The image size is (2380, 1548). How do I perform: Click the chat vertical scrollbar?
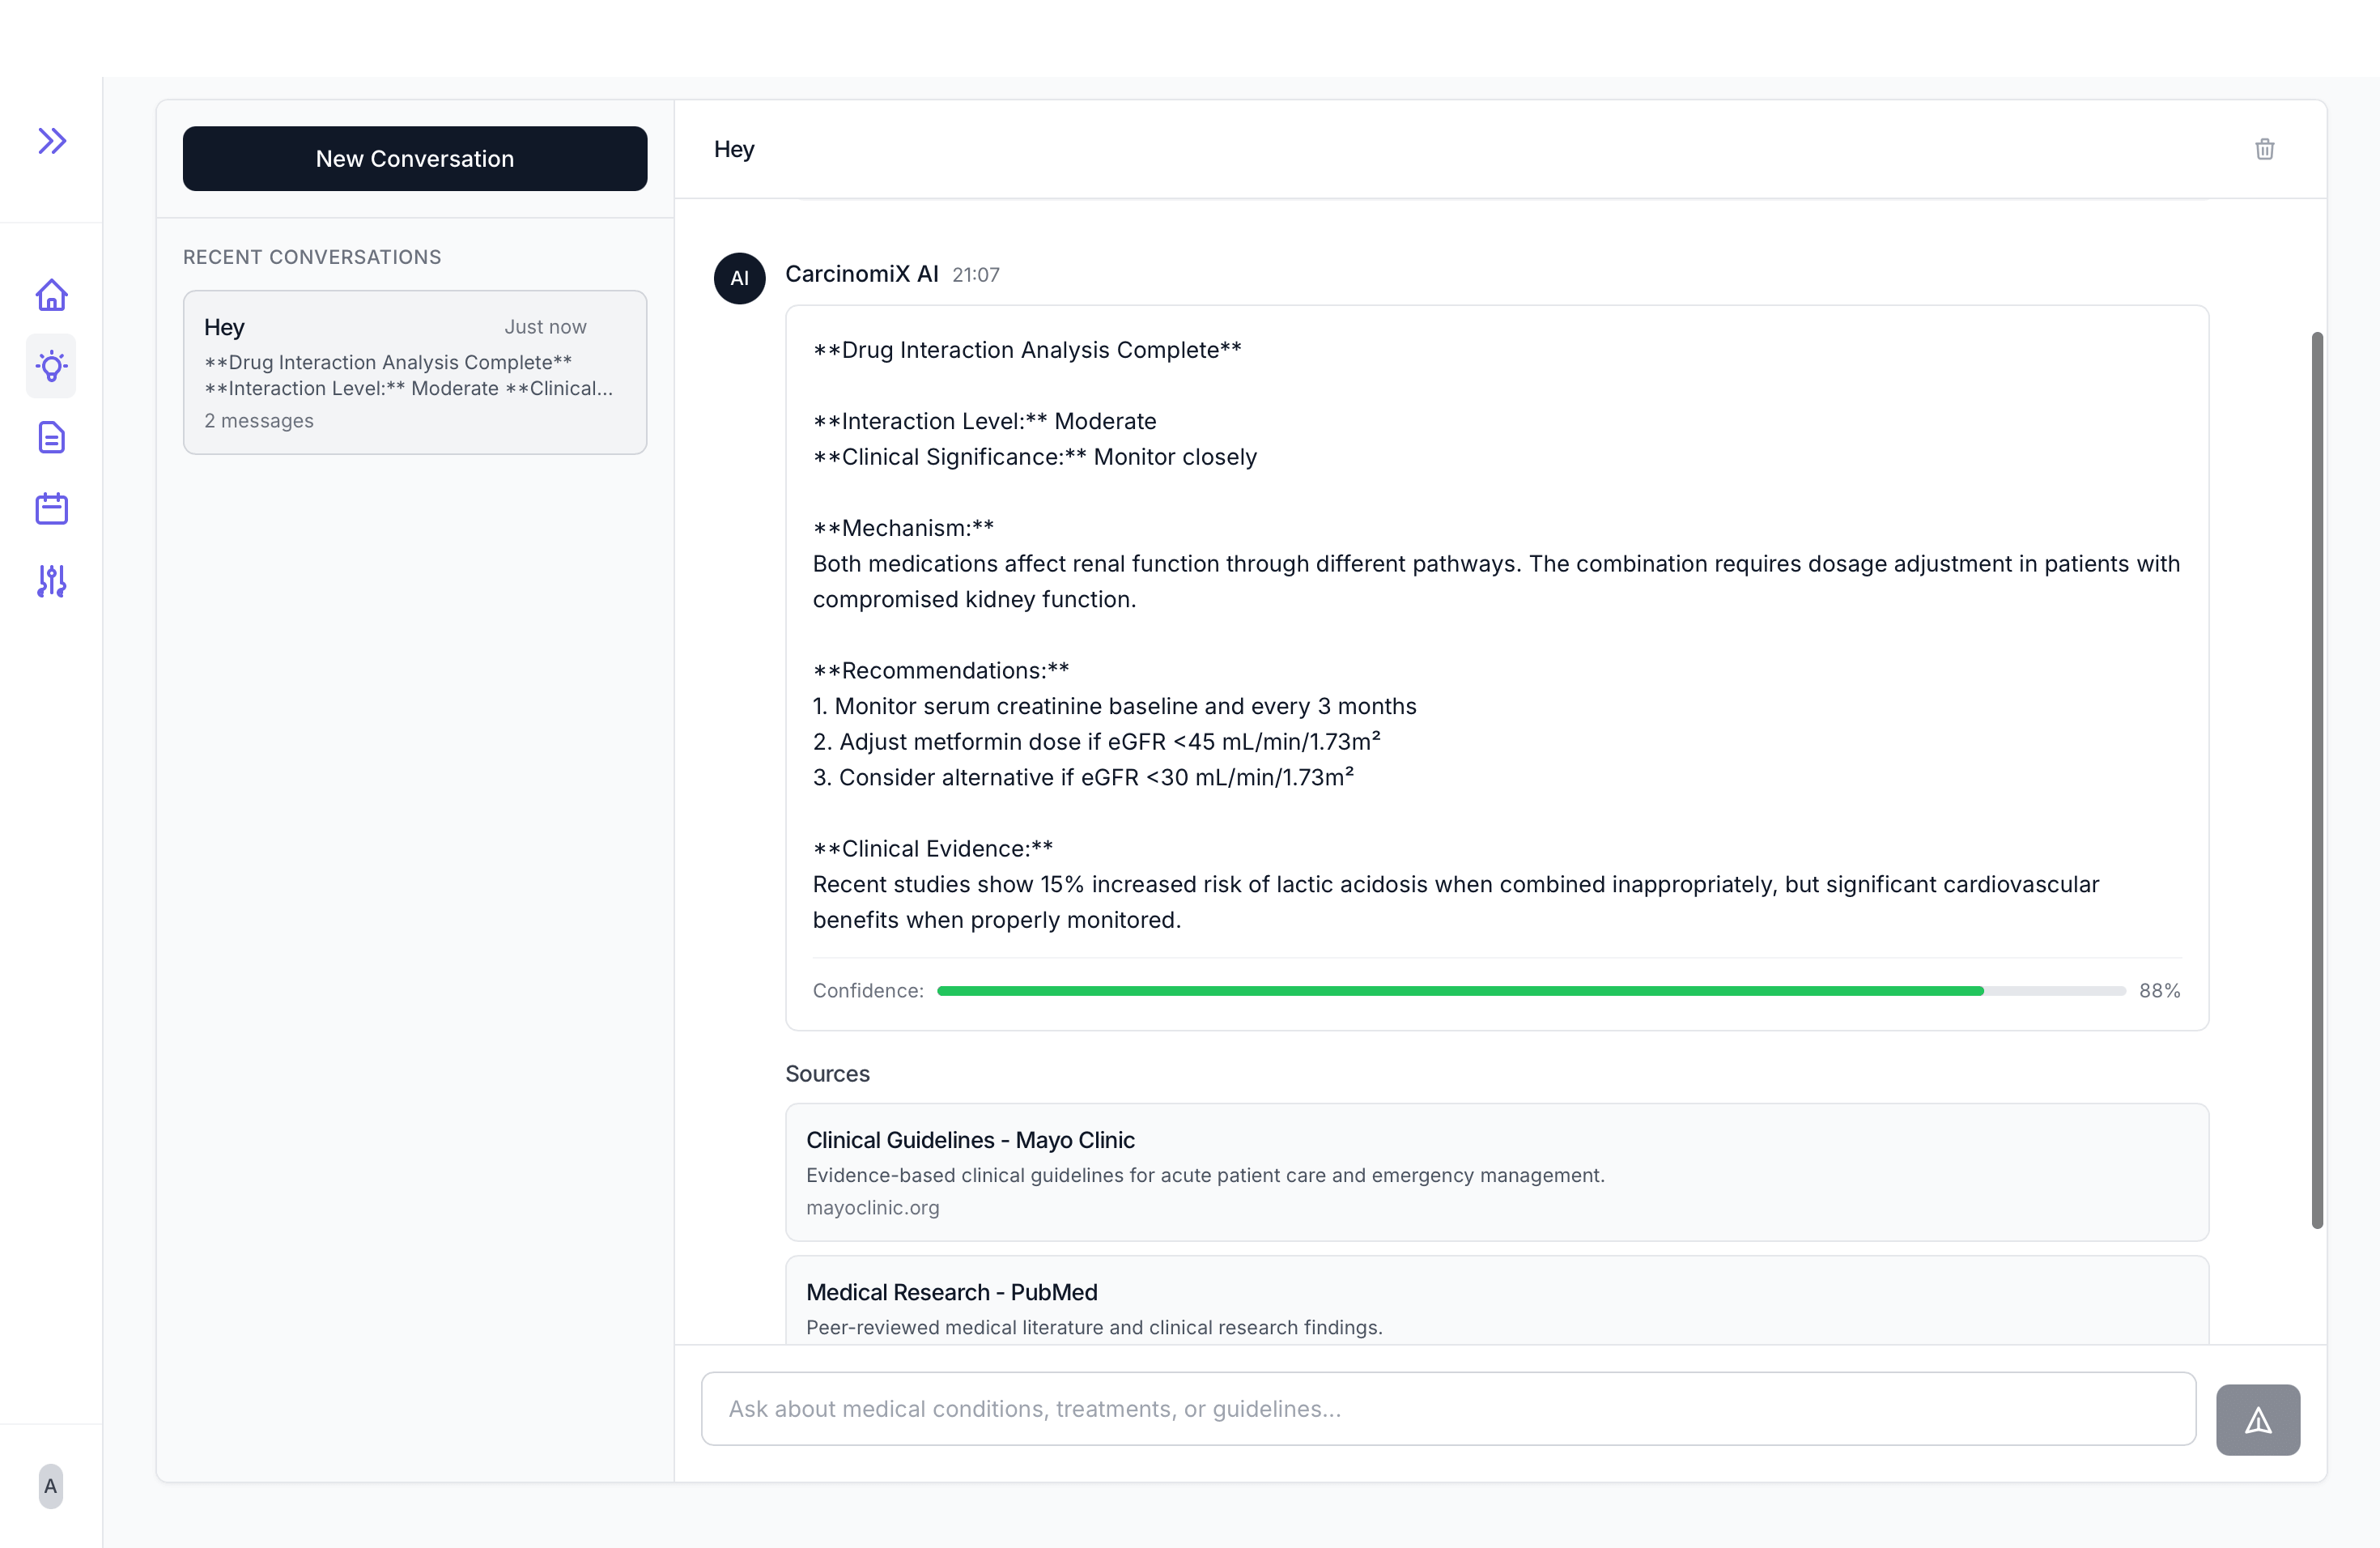click(x=2316, y=780)
